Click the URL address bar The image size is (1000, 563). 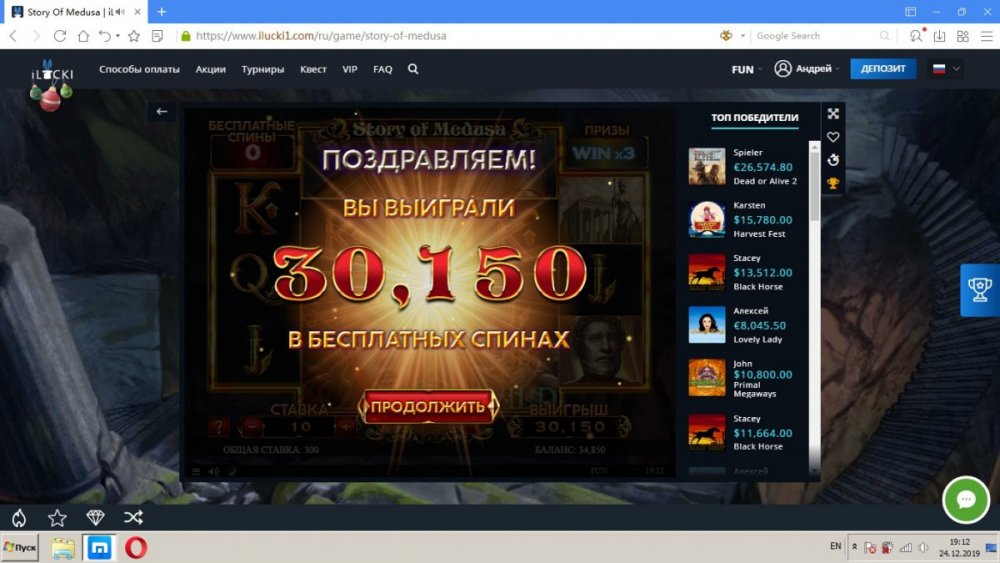(x=446, y=36)
